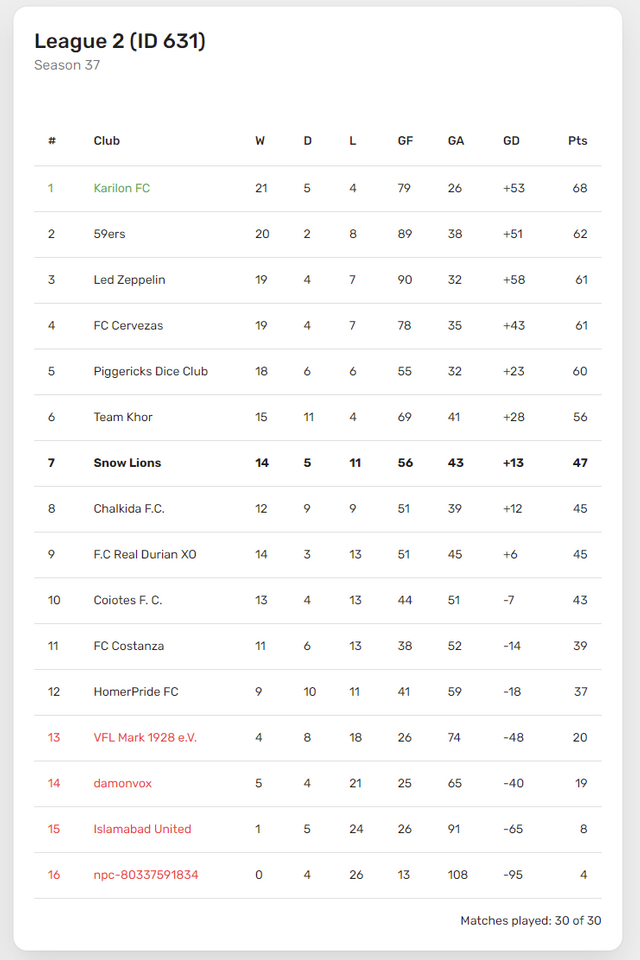Open the Coiotes F. C. club
This screenshot has height=960, width=640.
[x=127, y=600]
